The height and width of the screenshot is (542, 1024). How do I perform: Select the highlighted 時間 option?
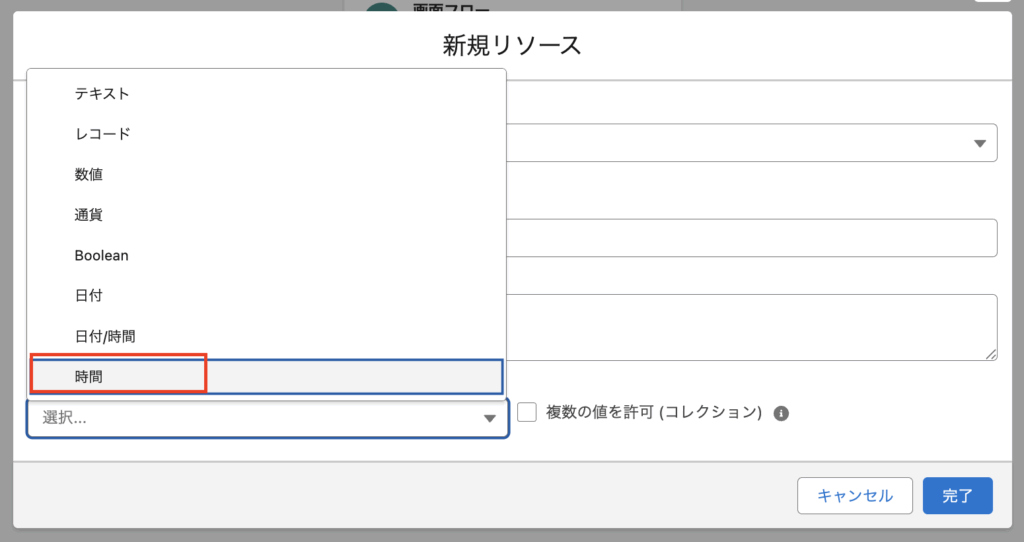(89, 376)
